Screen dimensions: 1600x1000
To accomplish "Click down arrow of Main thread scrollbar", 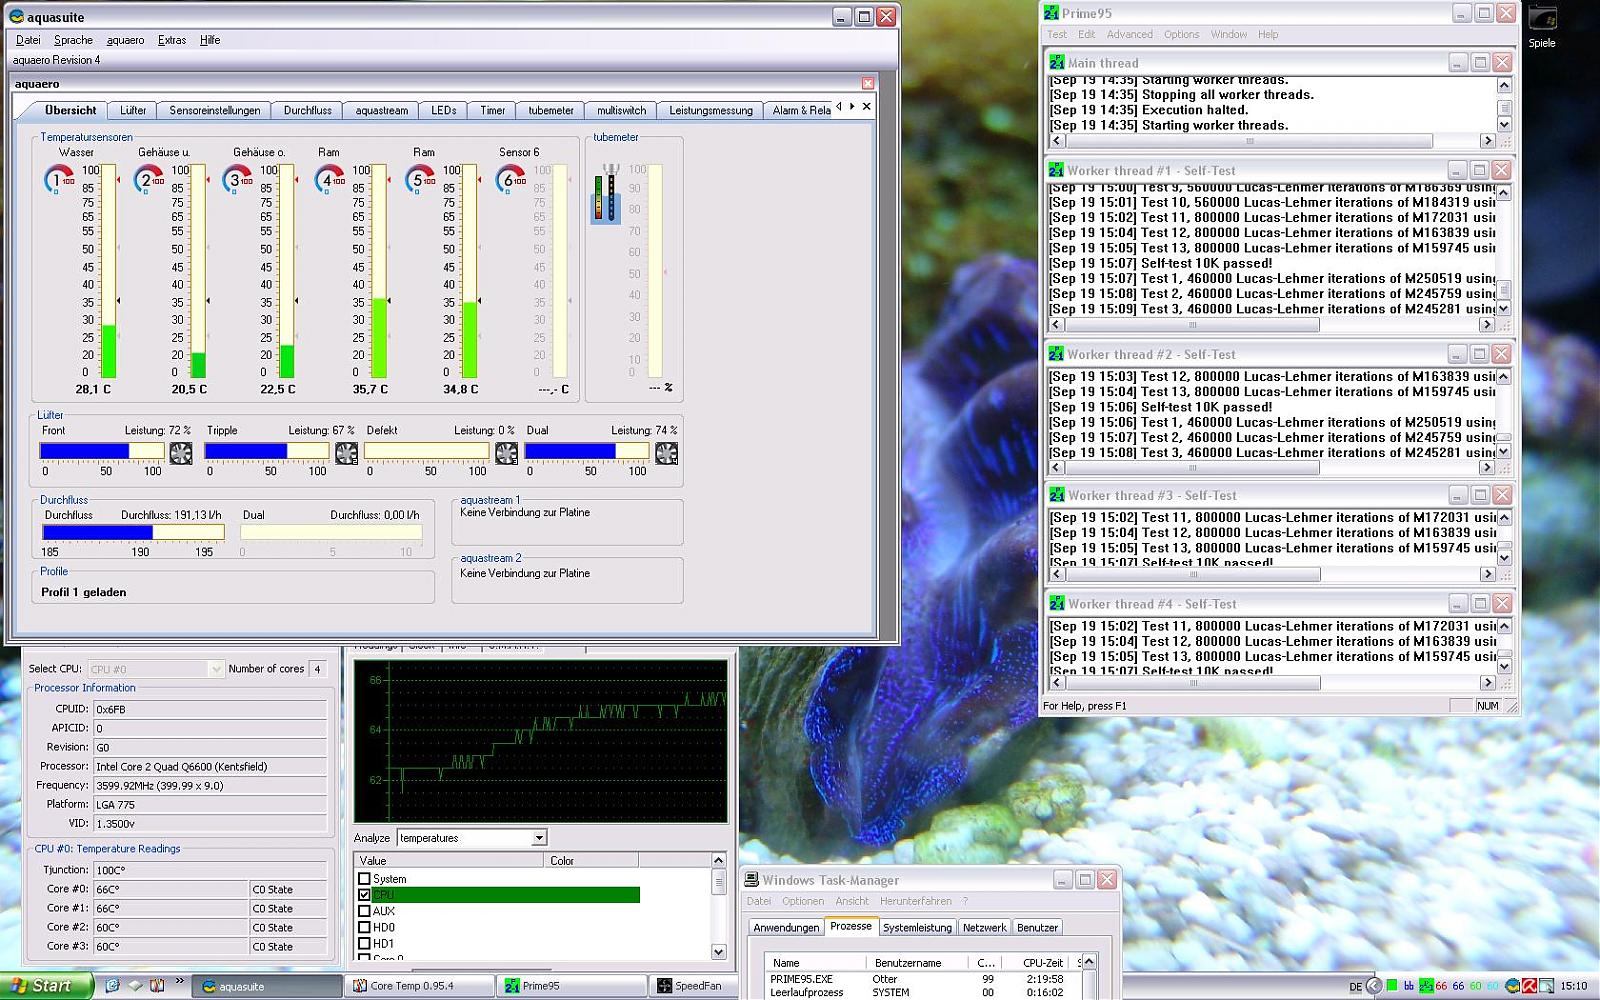I will click(x=1504, y=125).
